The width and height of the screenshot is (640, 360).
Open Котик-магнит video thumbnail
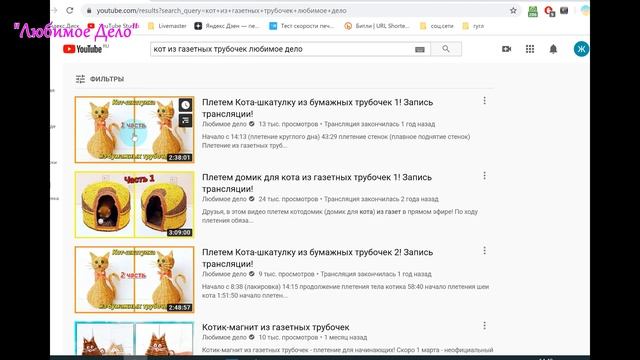point(134,338)
